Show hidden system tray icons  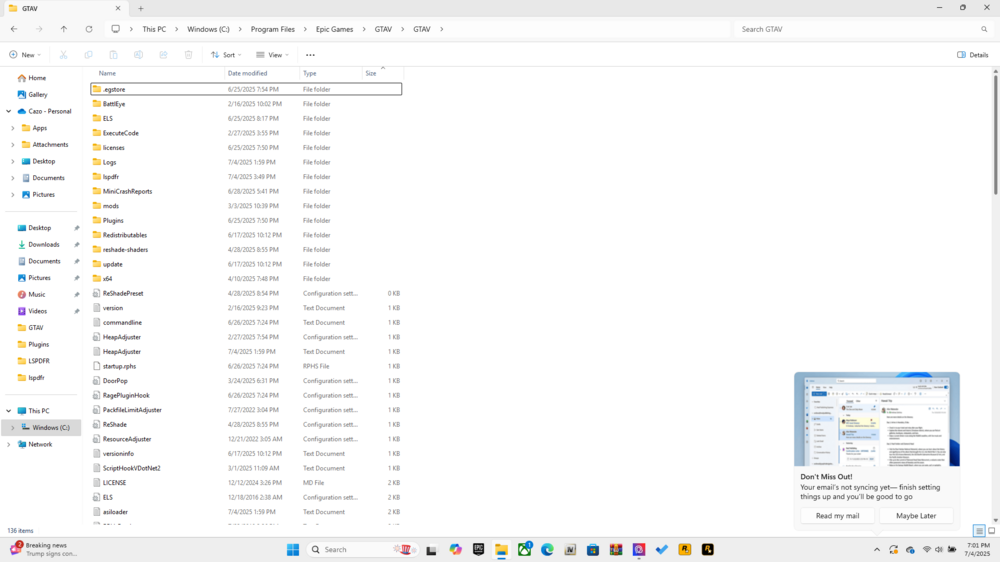[x=877, y=549]
